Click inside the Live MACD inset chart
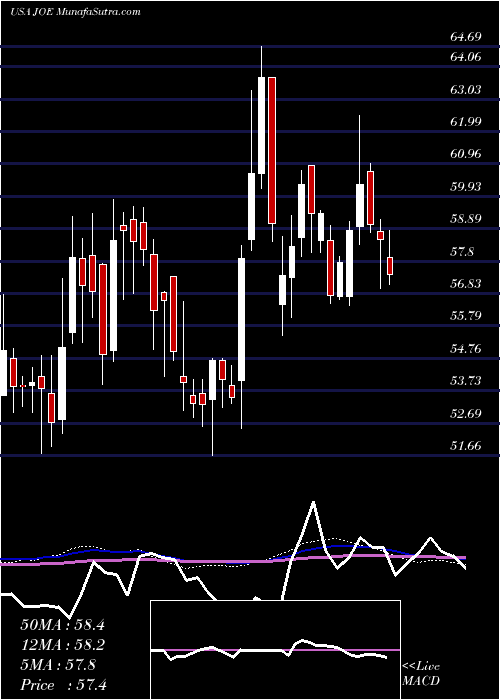 pos(276,650)
